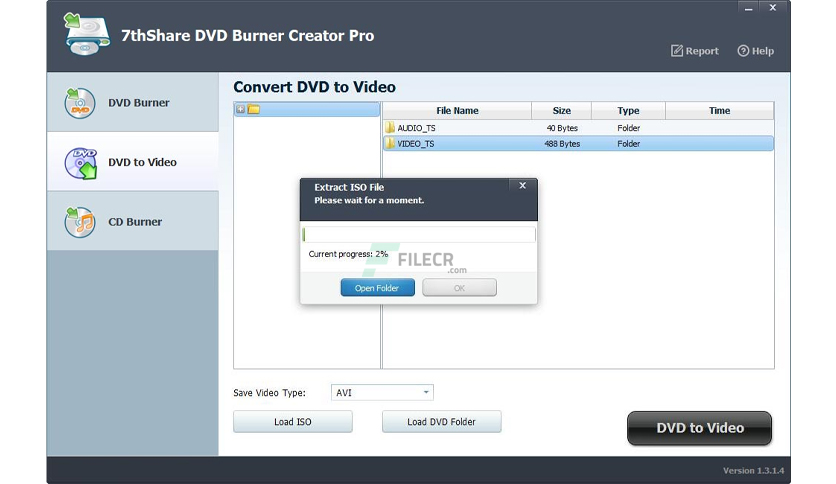Click the DVD to Video disc icon
Viewport: 836px width, 484px height.
[81, 163]
